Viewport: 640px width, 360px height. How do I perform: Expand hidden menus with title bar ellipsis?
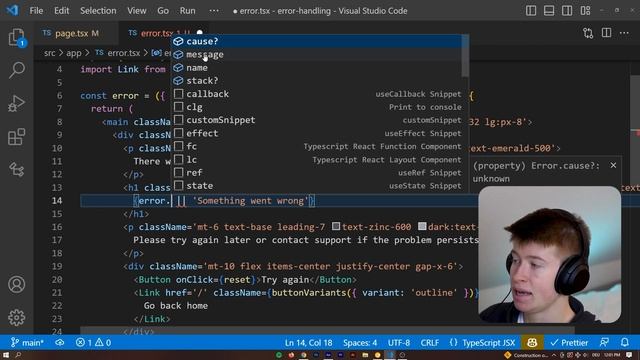tap(214, 11)
